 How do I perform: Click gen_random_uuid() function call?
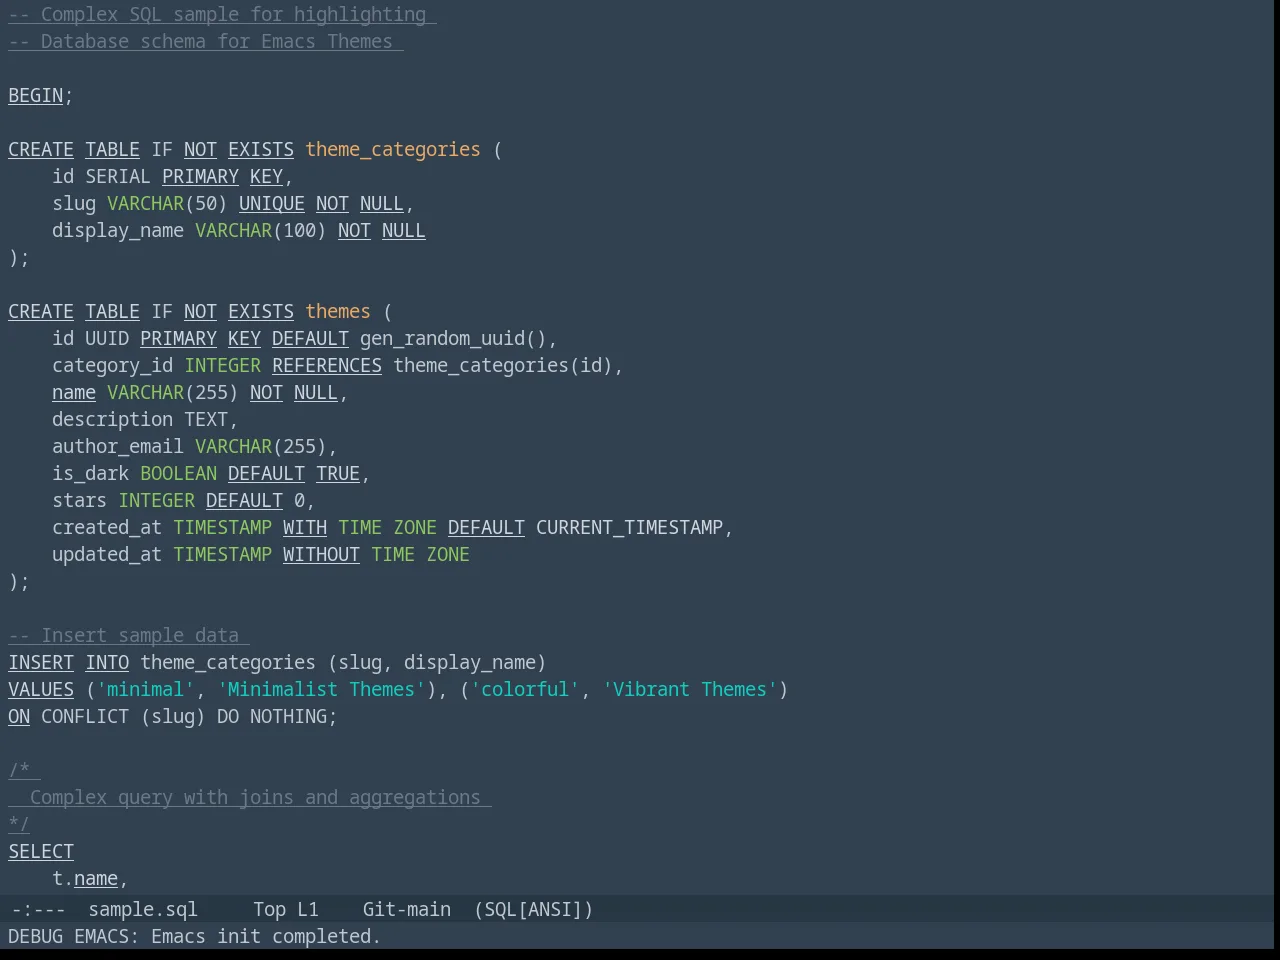453,339
